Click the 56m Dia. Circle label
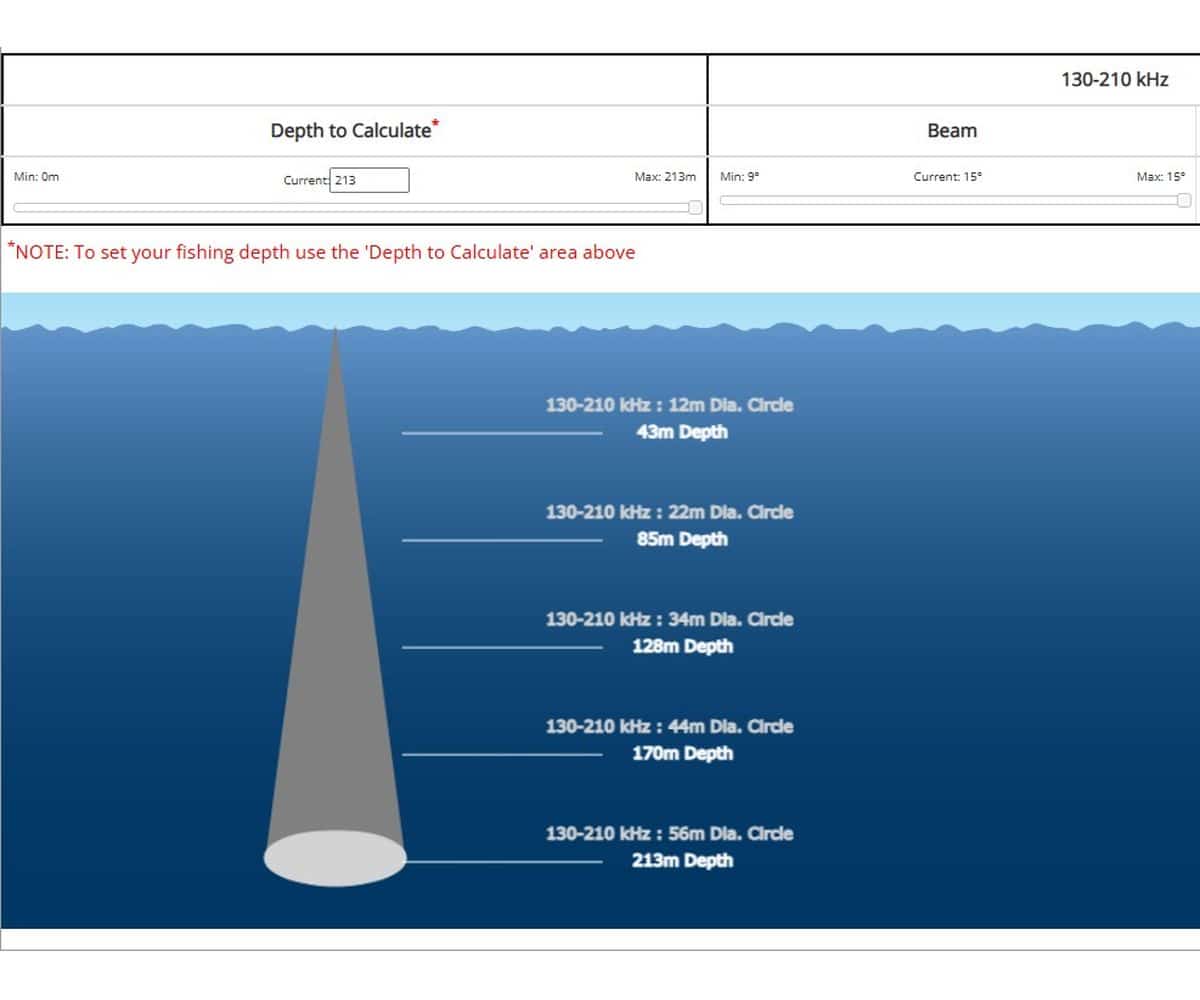The height and width of the screenshot is (1000, 1200). click(670, 833)
